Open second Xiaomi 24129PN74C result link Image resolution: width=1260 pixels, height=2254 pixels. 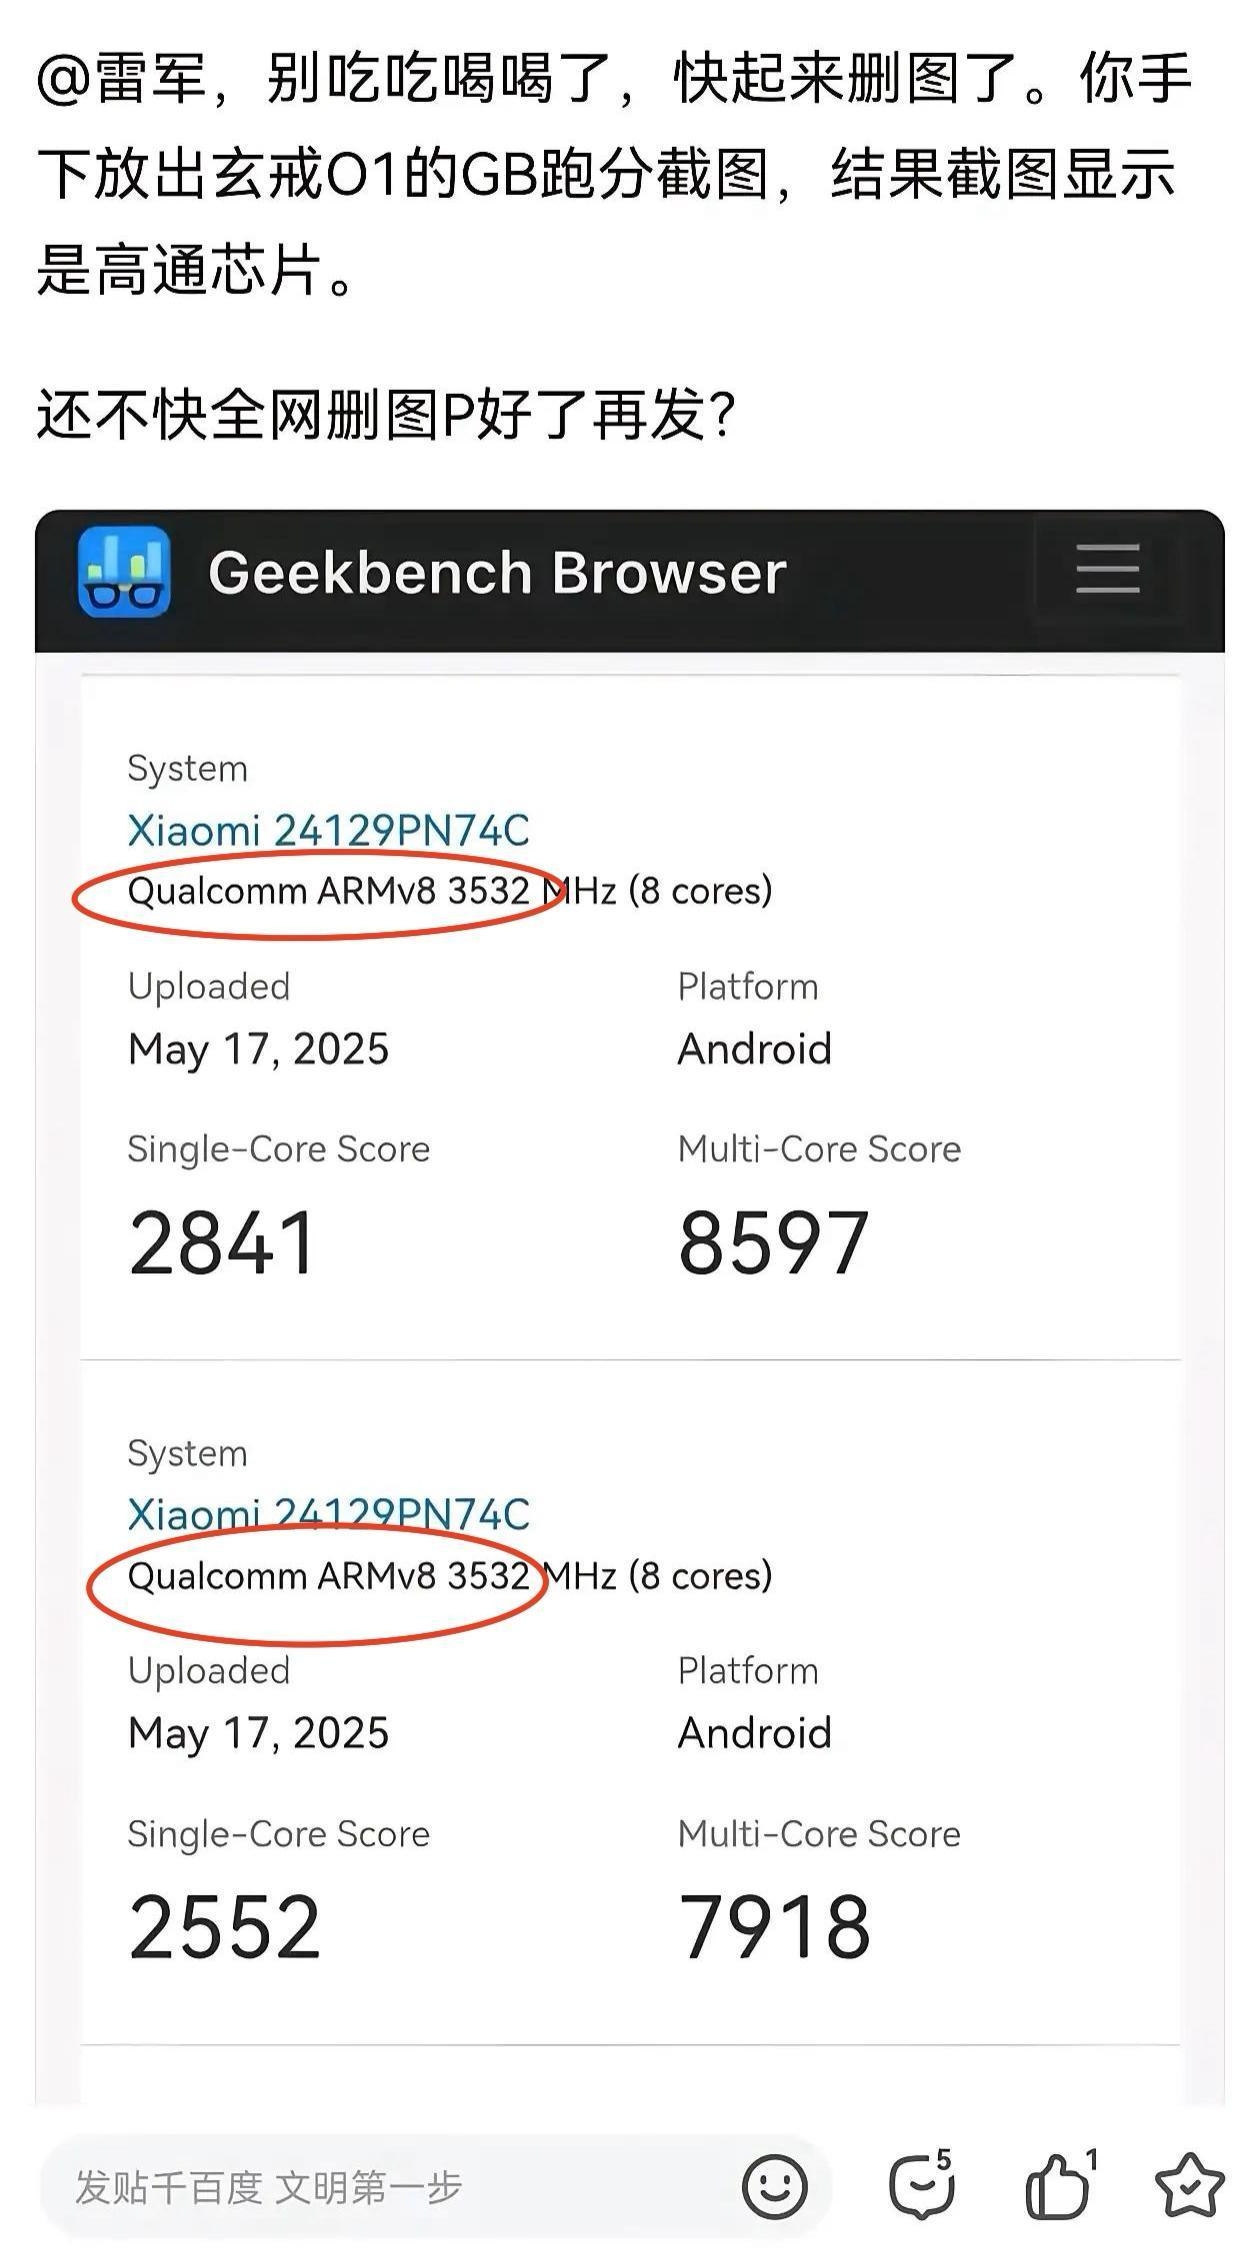(x=328, y=1514)
